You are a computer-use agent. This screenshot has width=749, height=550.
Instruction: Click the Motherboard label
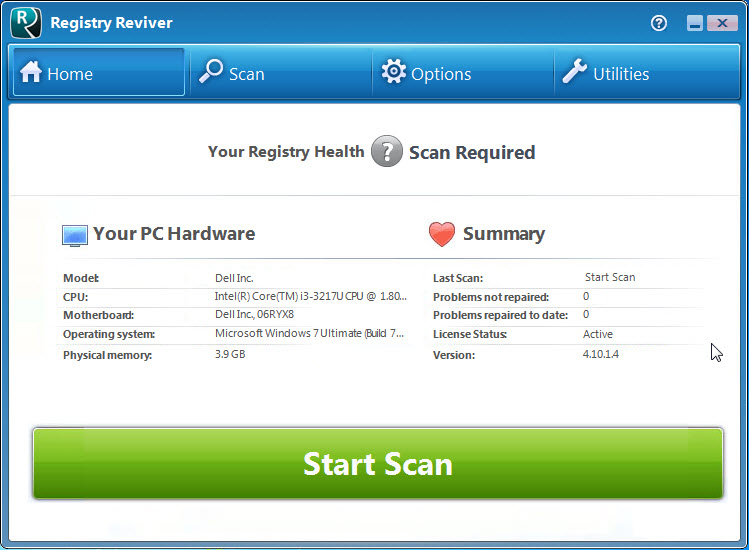tap(98, 315)
